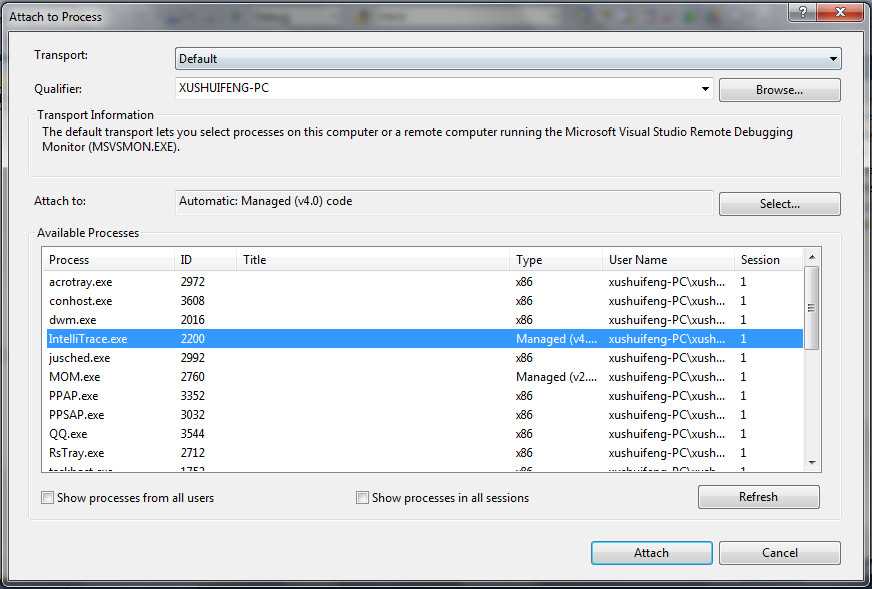Image resolution: width=872 pixels, height=589 pixels.
Task: Click process ID 2972
Action: tap(192, 282)
